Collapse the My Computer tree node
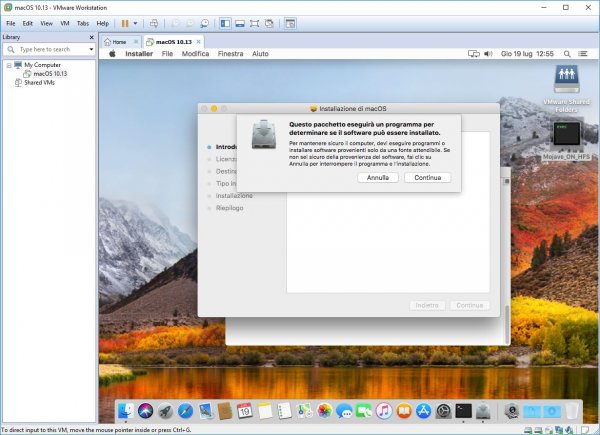The height and width of the screenshot is (435, 600). (9, 65)
